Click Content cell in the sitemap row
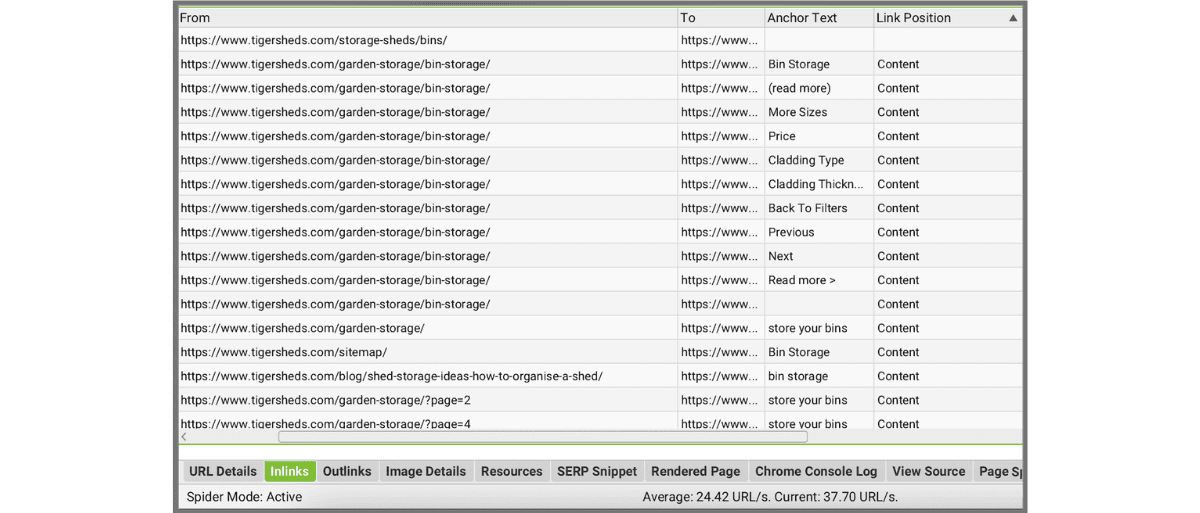This screenshot has width=1200, height=513. coord(948,352)
